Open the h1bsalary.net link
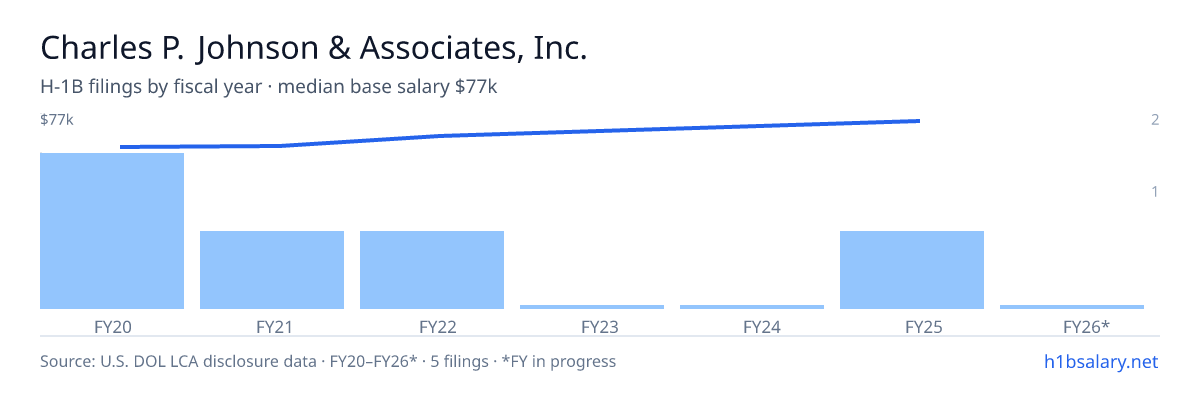Image resolution: width=1200 pixels, height=400 pixels. (1100, 361)
